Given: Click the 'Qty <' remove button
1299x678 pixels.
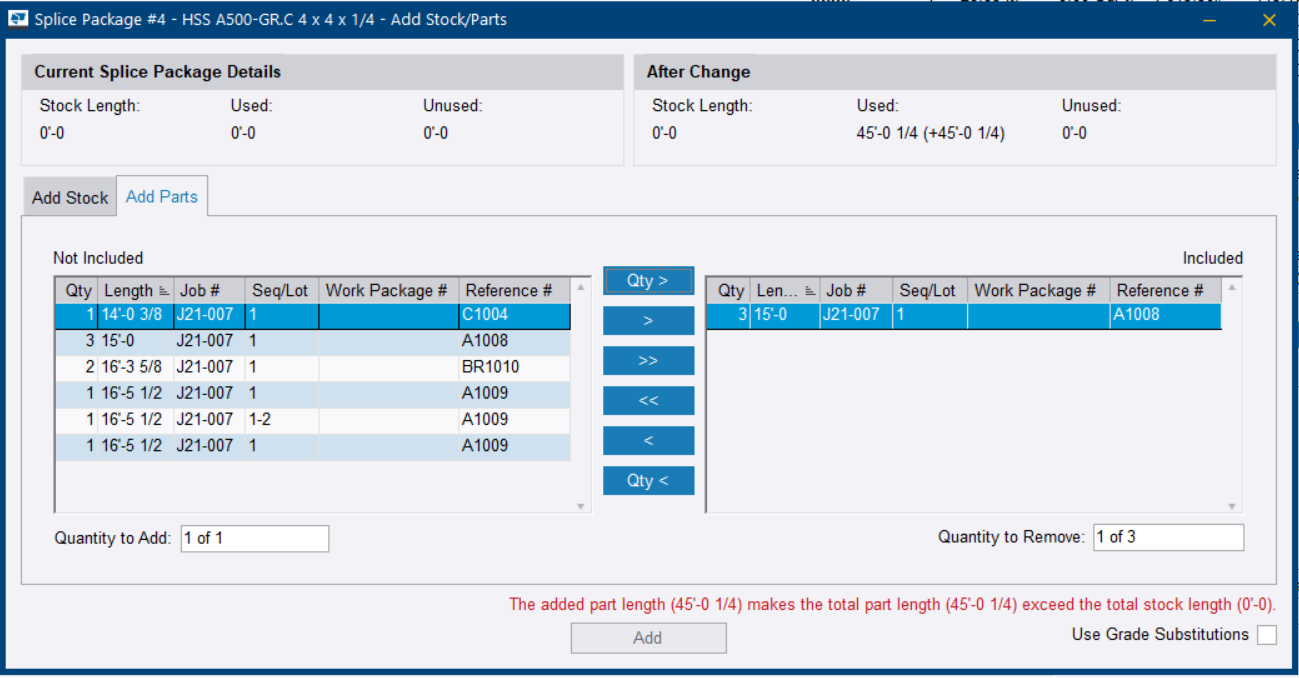Looking at the screenshot, I should point(648,481).
